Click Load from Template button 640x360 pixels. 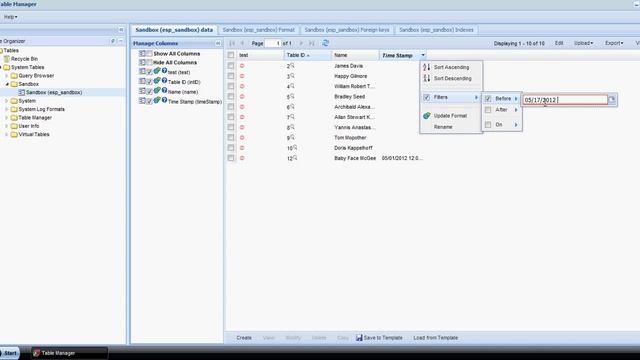tap(436, 338)
